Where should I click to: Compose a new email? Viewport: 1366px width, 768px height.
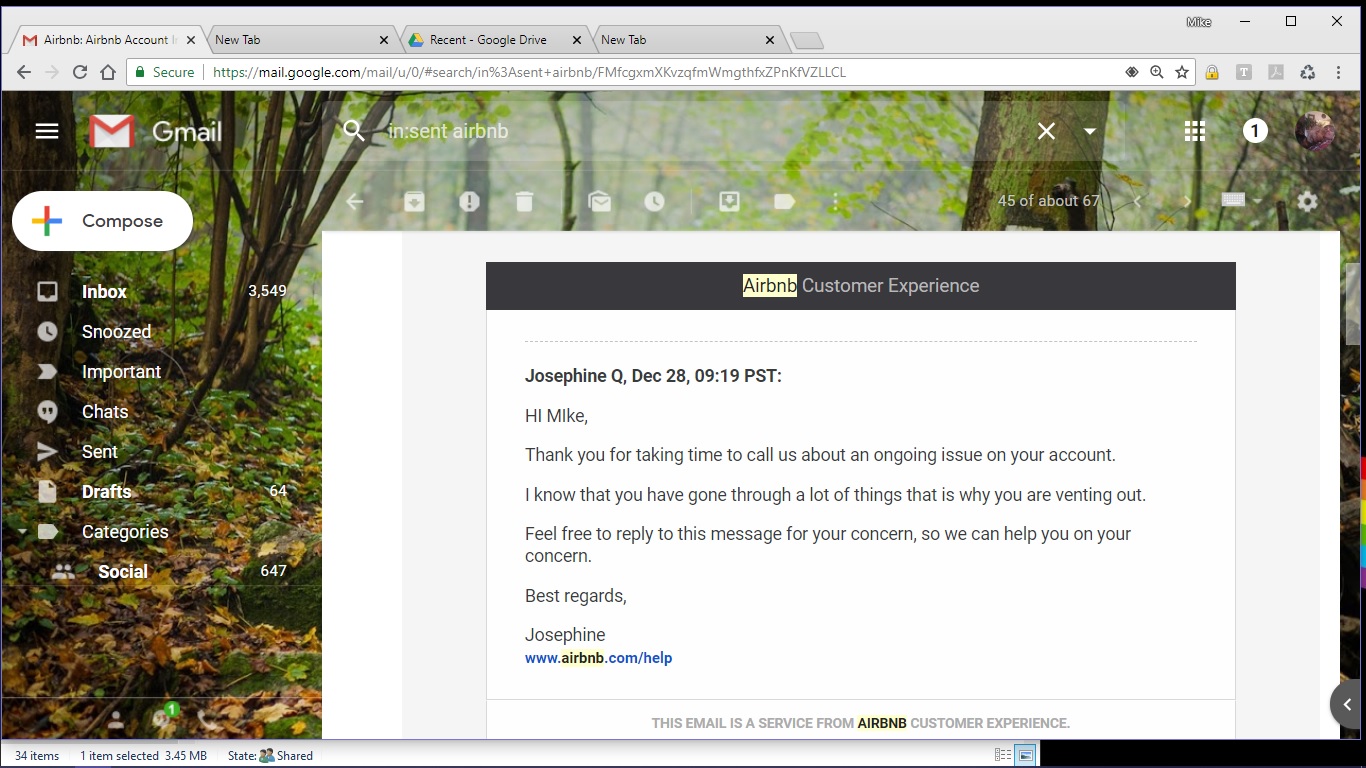point(102,221)
